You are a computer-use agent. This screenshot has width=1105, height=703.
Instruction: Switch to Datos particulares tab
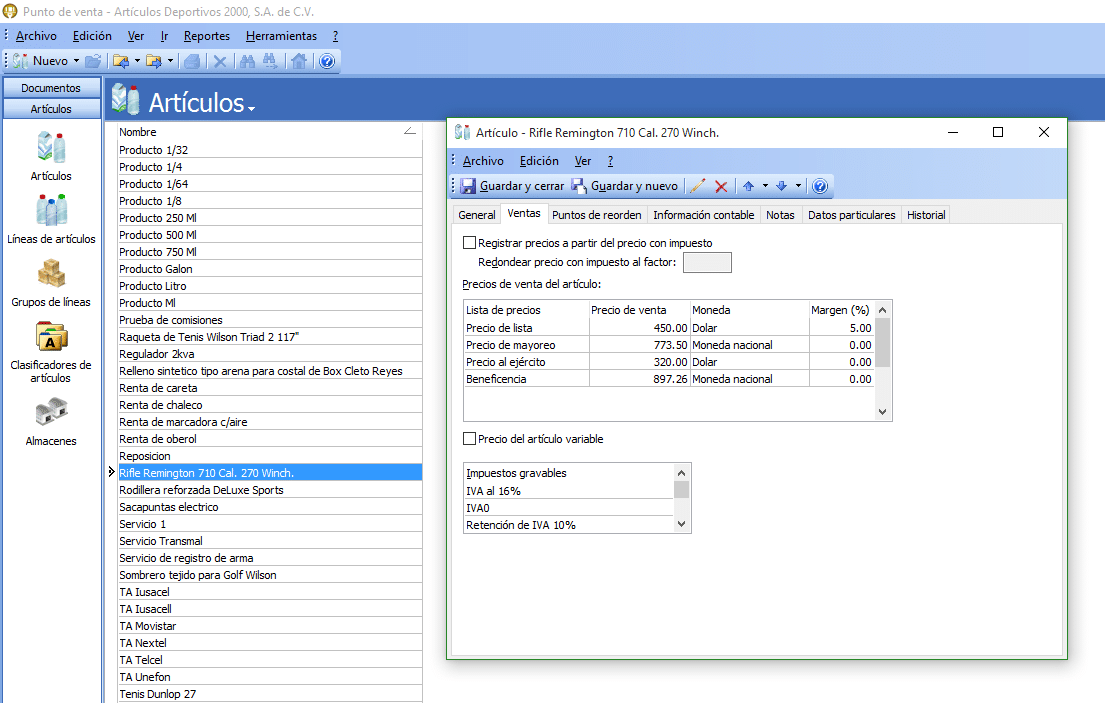[x=851, y=215]
